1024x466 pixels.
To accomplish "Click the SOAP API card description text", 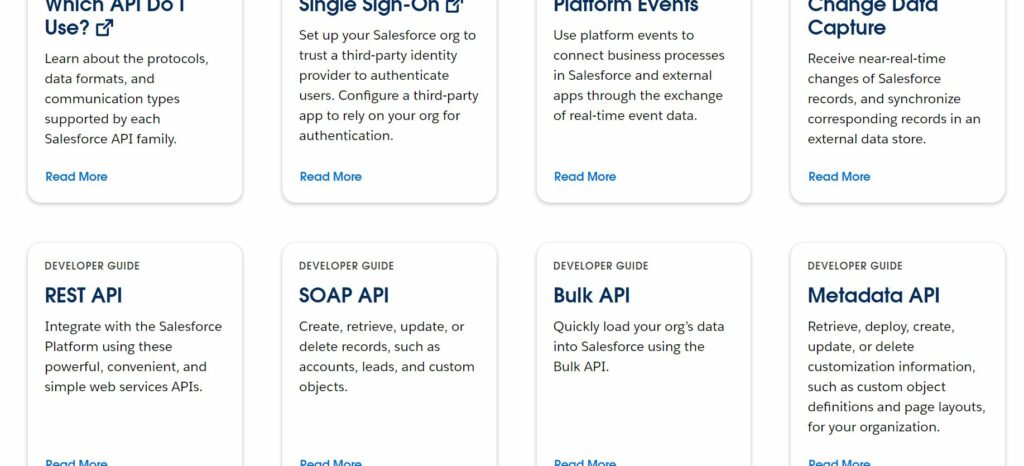I will tap(387, 356).
